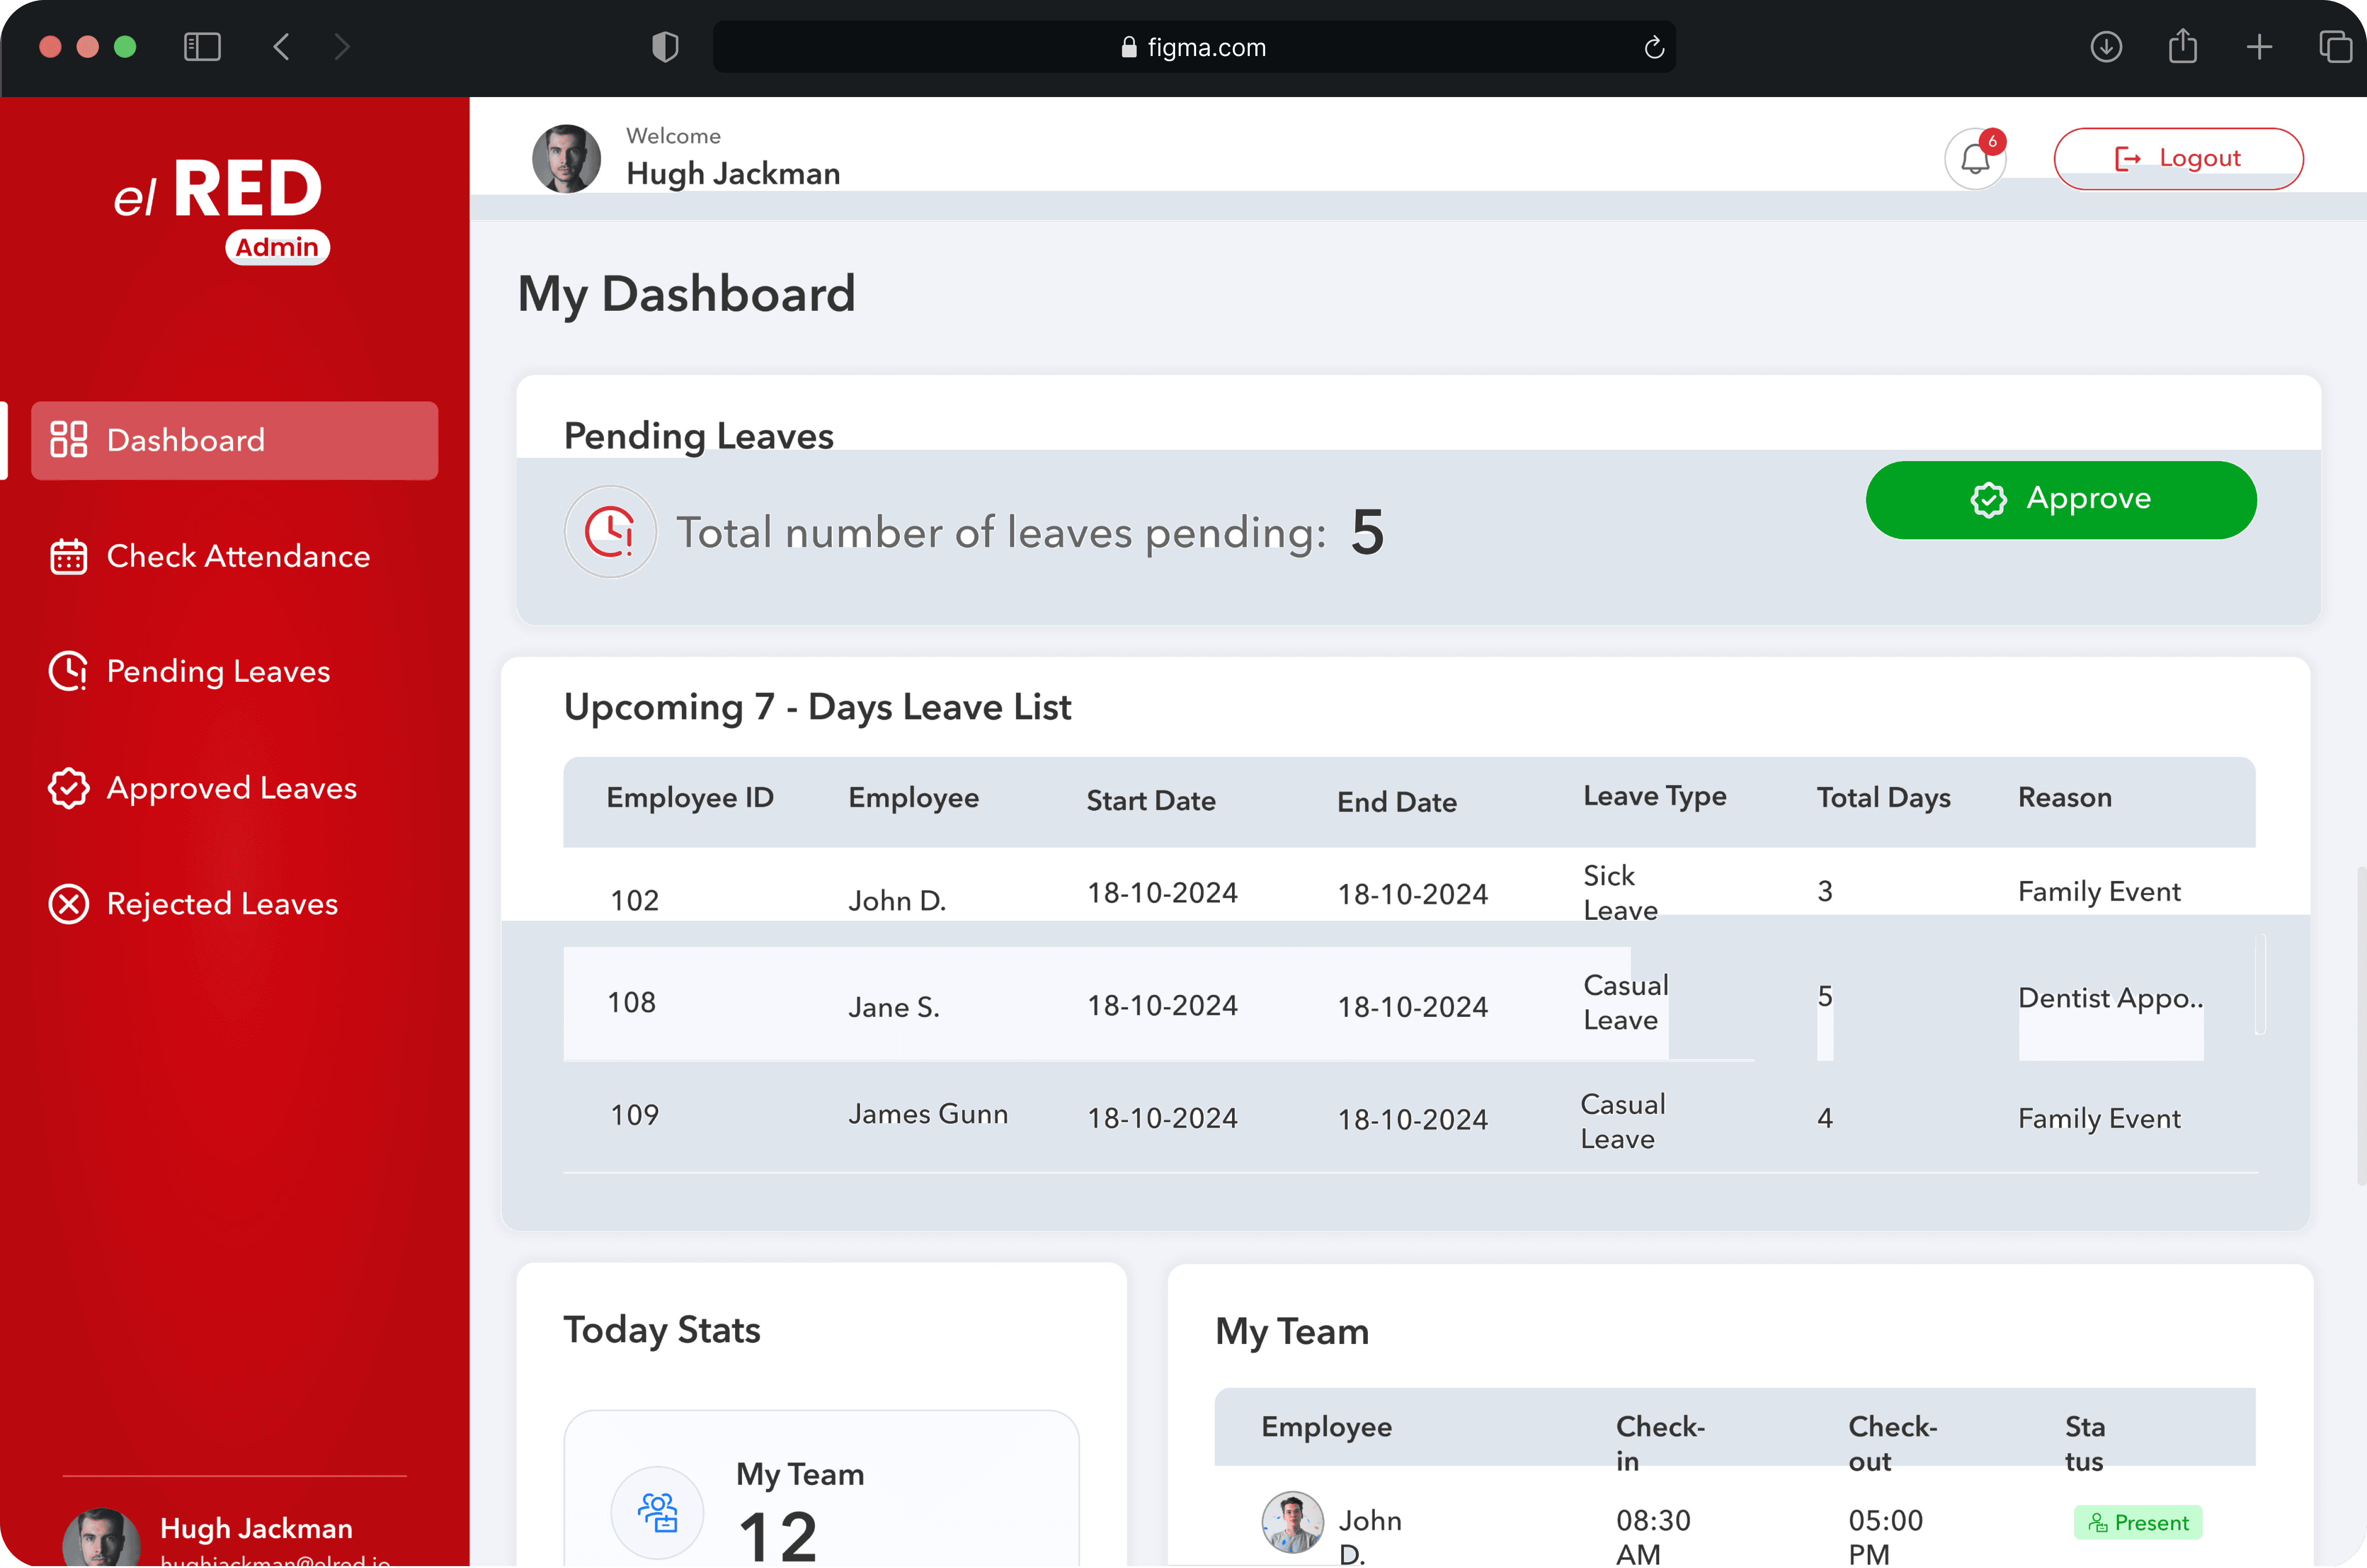Click Hugh Jackman's header profile photo
This screenshot has width=2367, height=1568.
[566, 158]
